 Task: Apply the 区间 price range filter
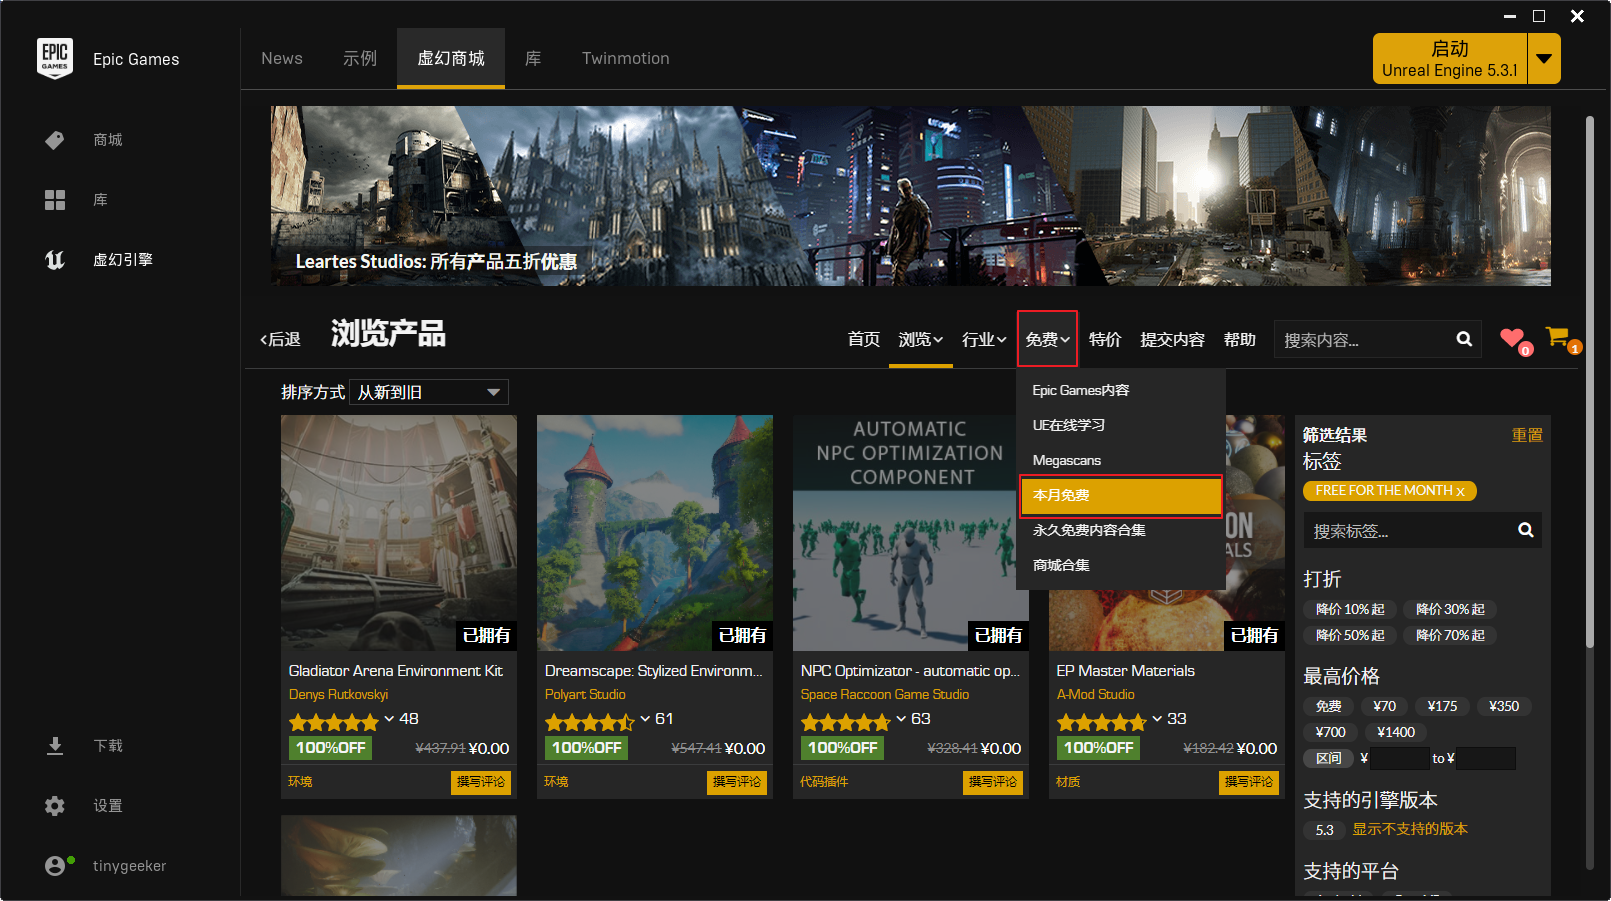tap(1329, 759)
